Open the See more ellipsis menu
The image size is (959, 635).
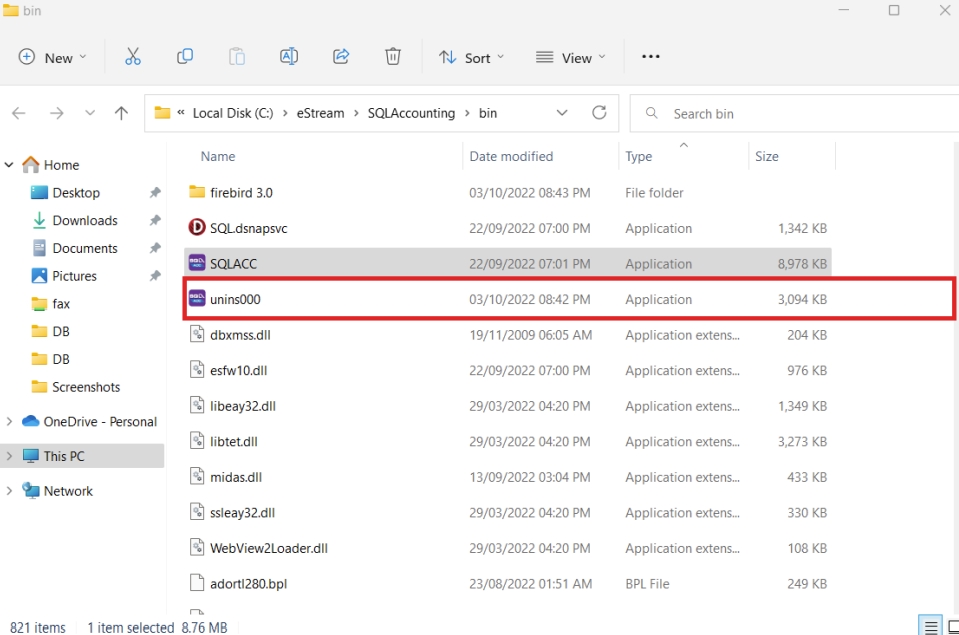point(651,57)
